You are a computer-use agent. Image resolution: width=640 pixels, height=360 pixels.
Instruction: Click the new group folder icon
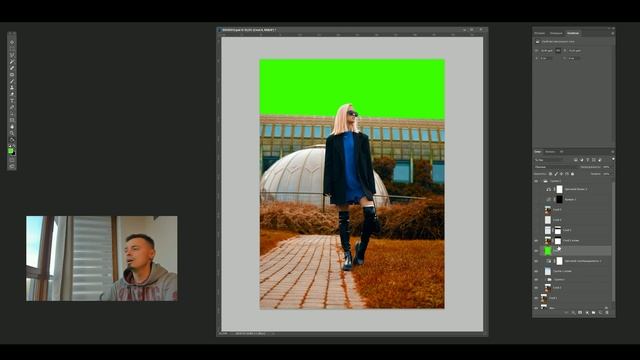(593, 313)
